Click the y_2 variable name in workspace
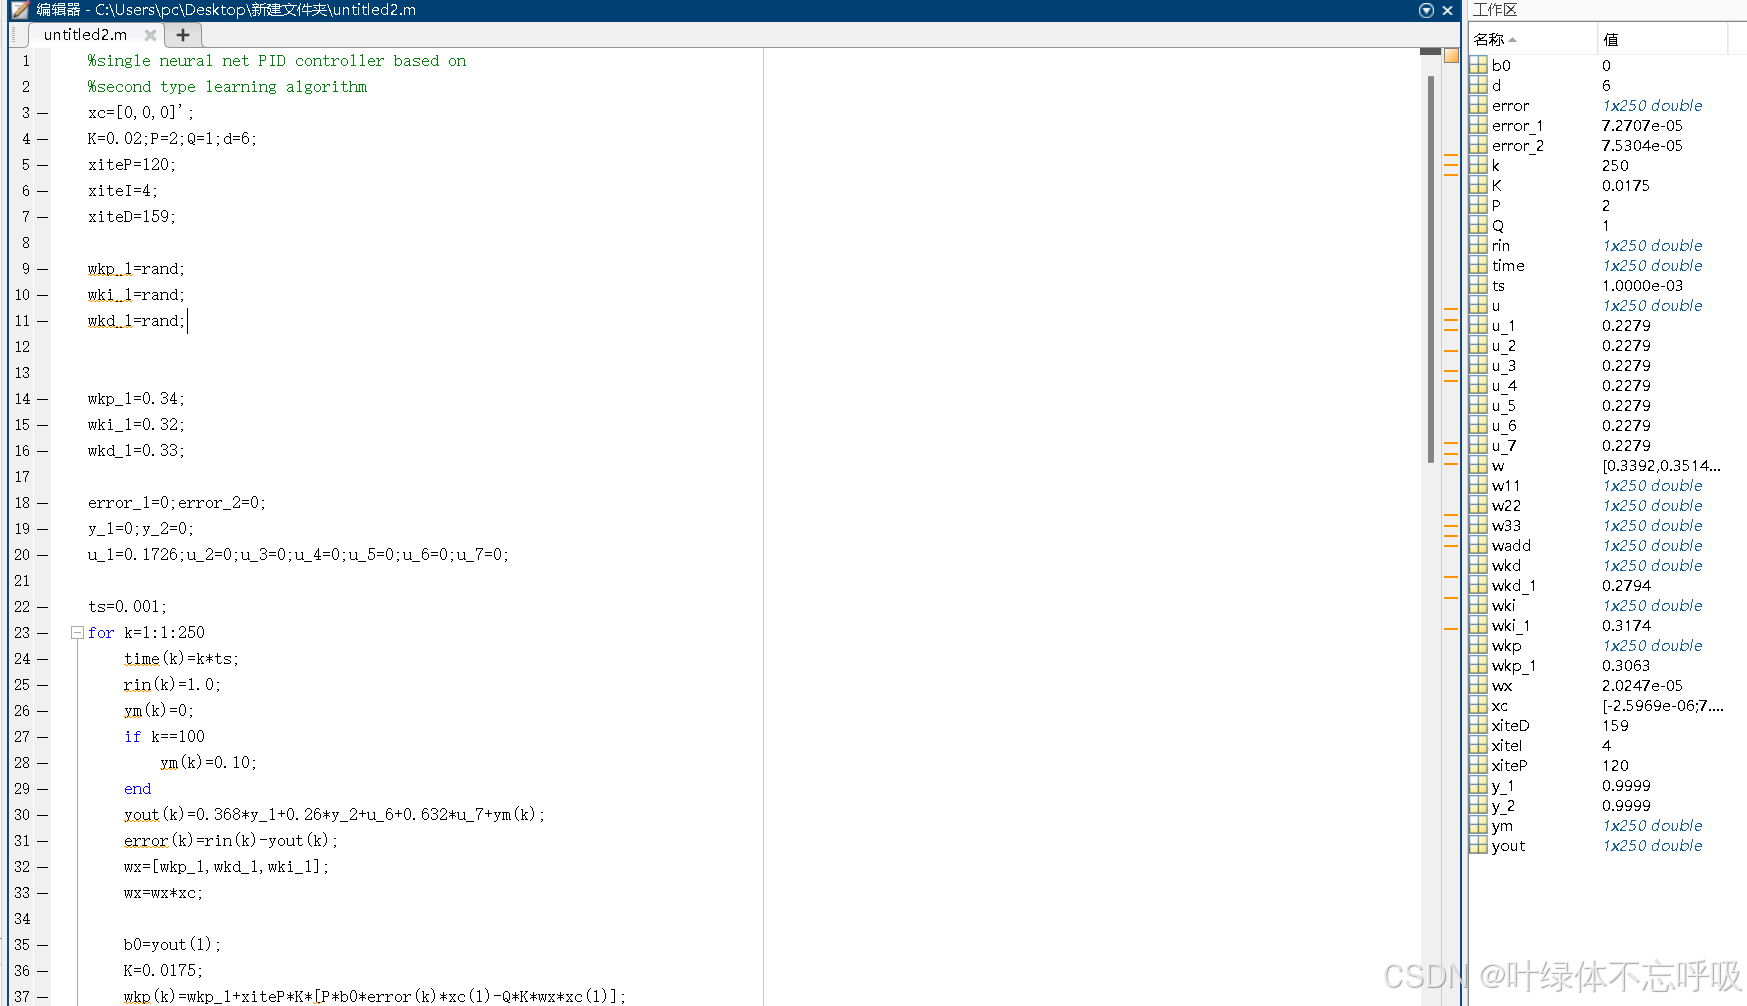The height and width of the screenshot is (1006, 1747). pos(1503,805)
